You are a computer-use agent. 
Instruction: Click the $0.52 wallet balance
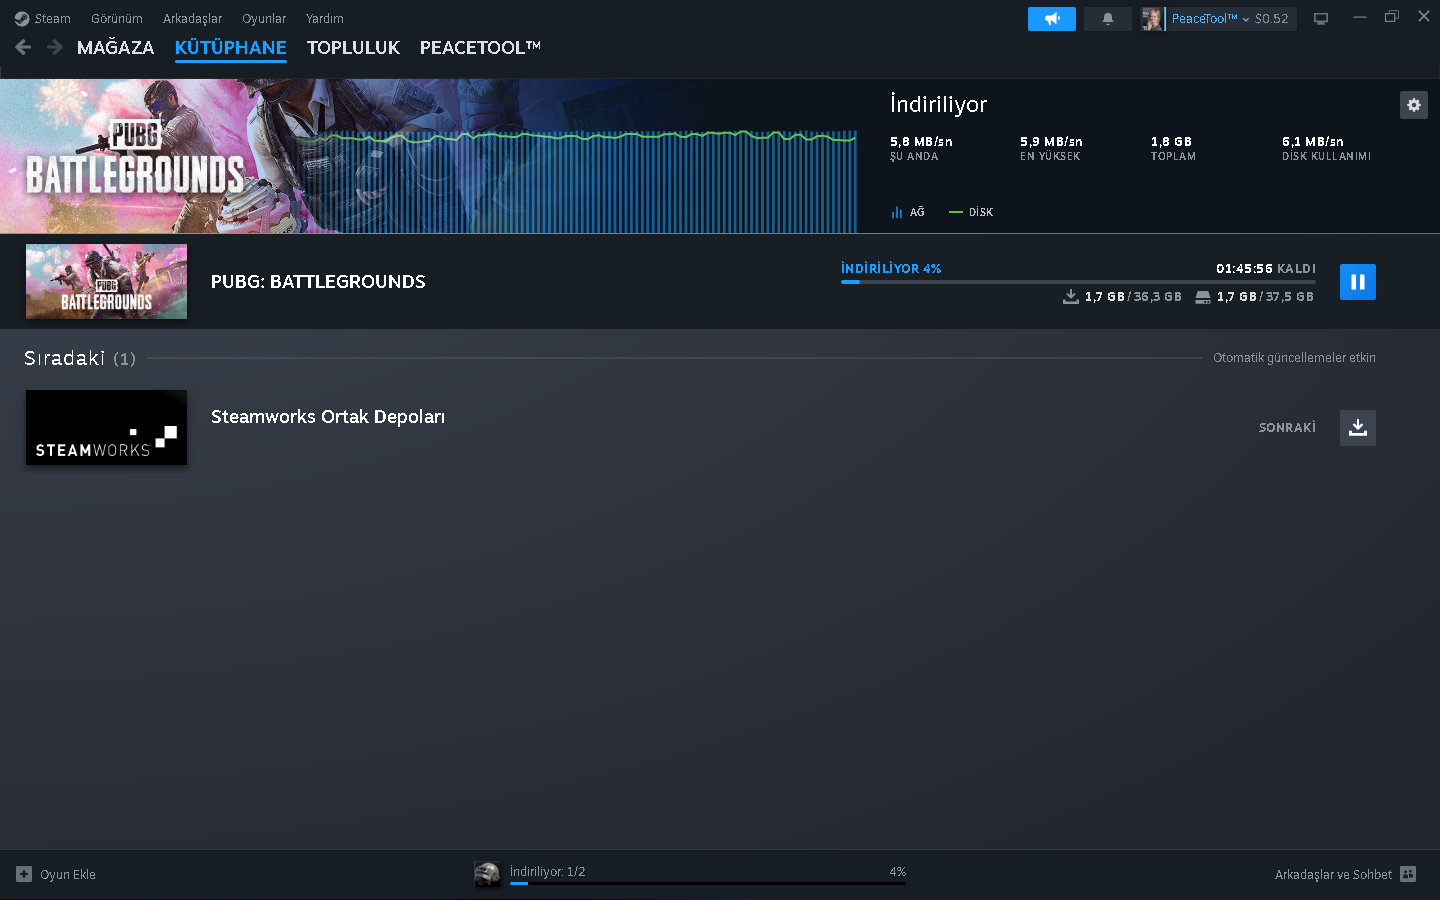pyautogui.click(x=1272, y=19)
